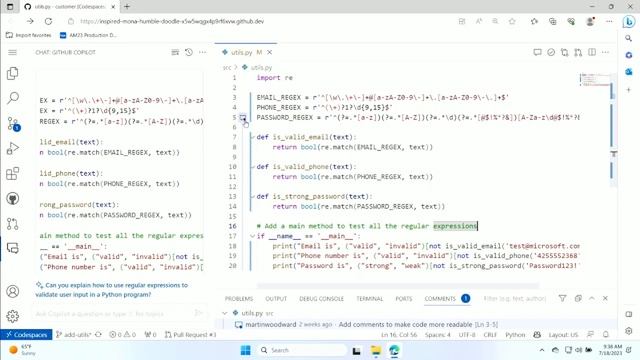Image resolution: width=640 pixels, height=360 pixels.
Task: Send the Copilot chat message
Action: point(198,313)
